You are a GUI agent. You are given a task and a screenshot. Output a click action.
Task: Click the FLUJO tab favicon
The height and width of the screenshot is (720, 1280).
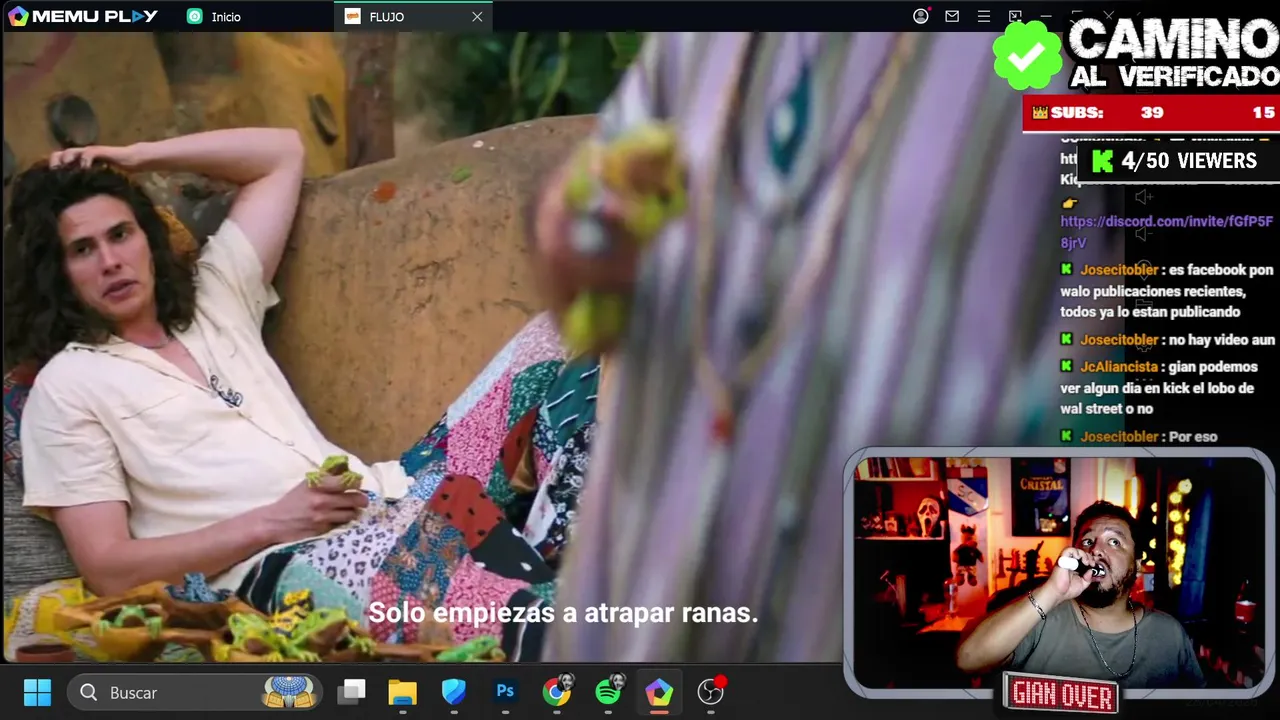click(352, 16)
